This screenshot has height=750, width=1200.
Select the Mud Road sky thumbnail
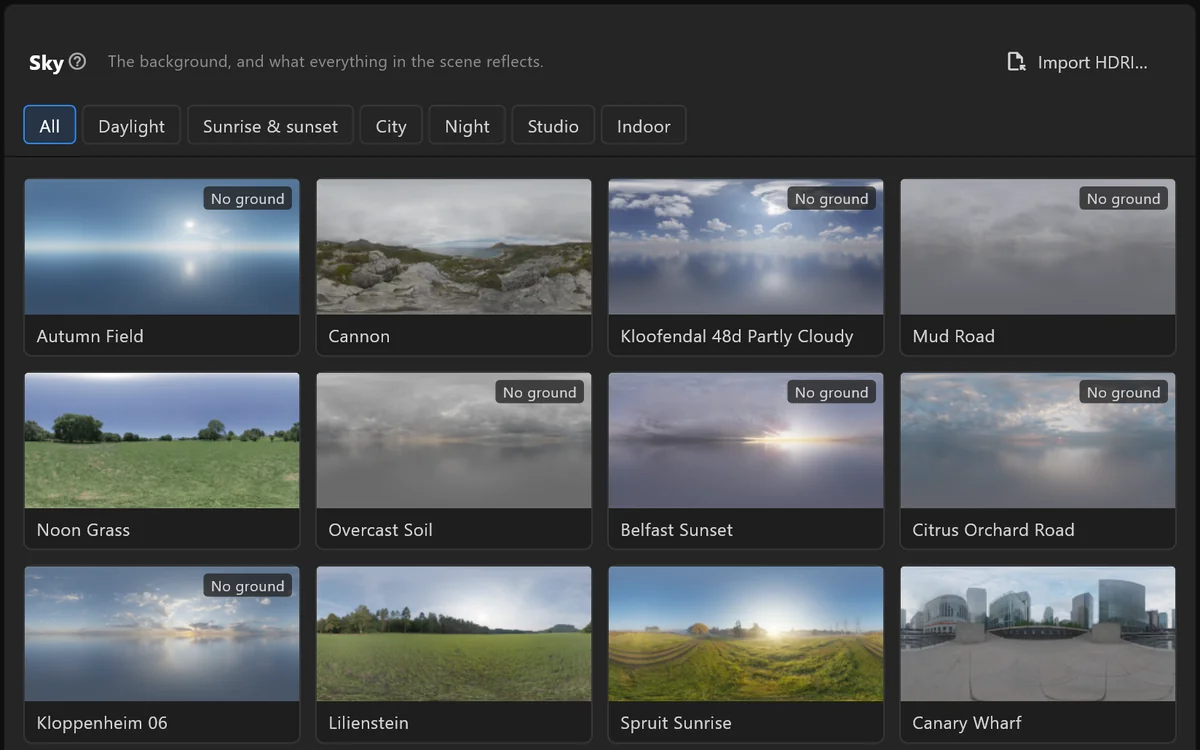pyautogui.click(x=1038, y=247)
